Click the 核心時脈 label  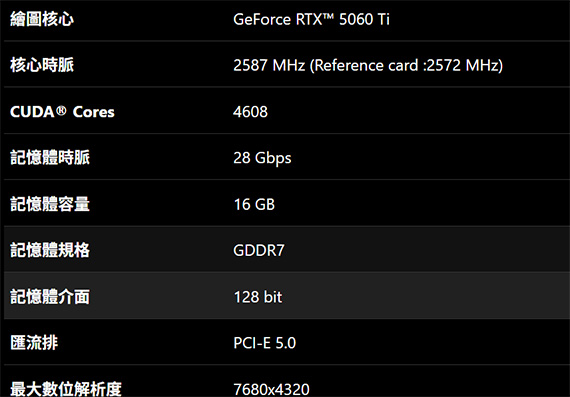pos(42,65)
